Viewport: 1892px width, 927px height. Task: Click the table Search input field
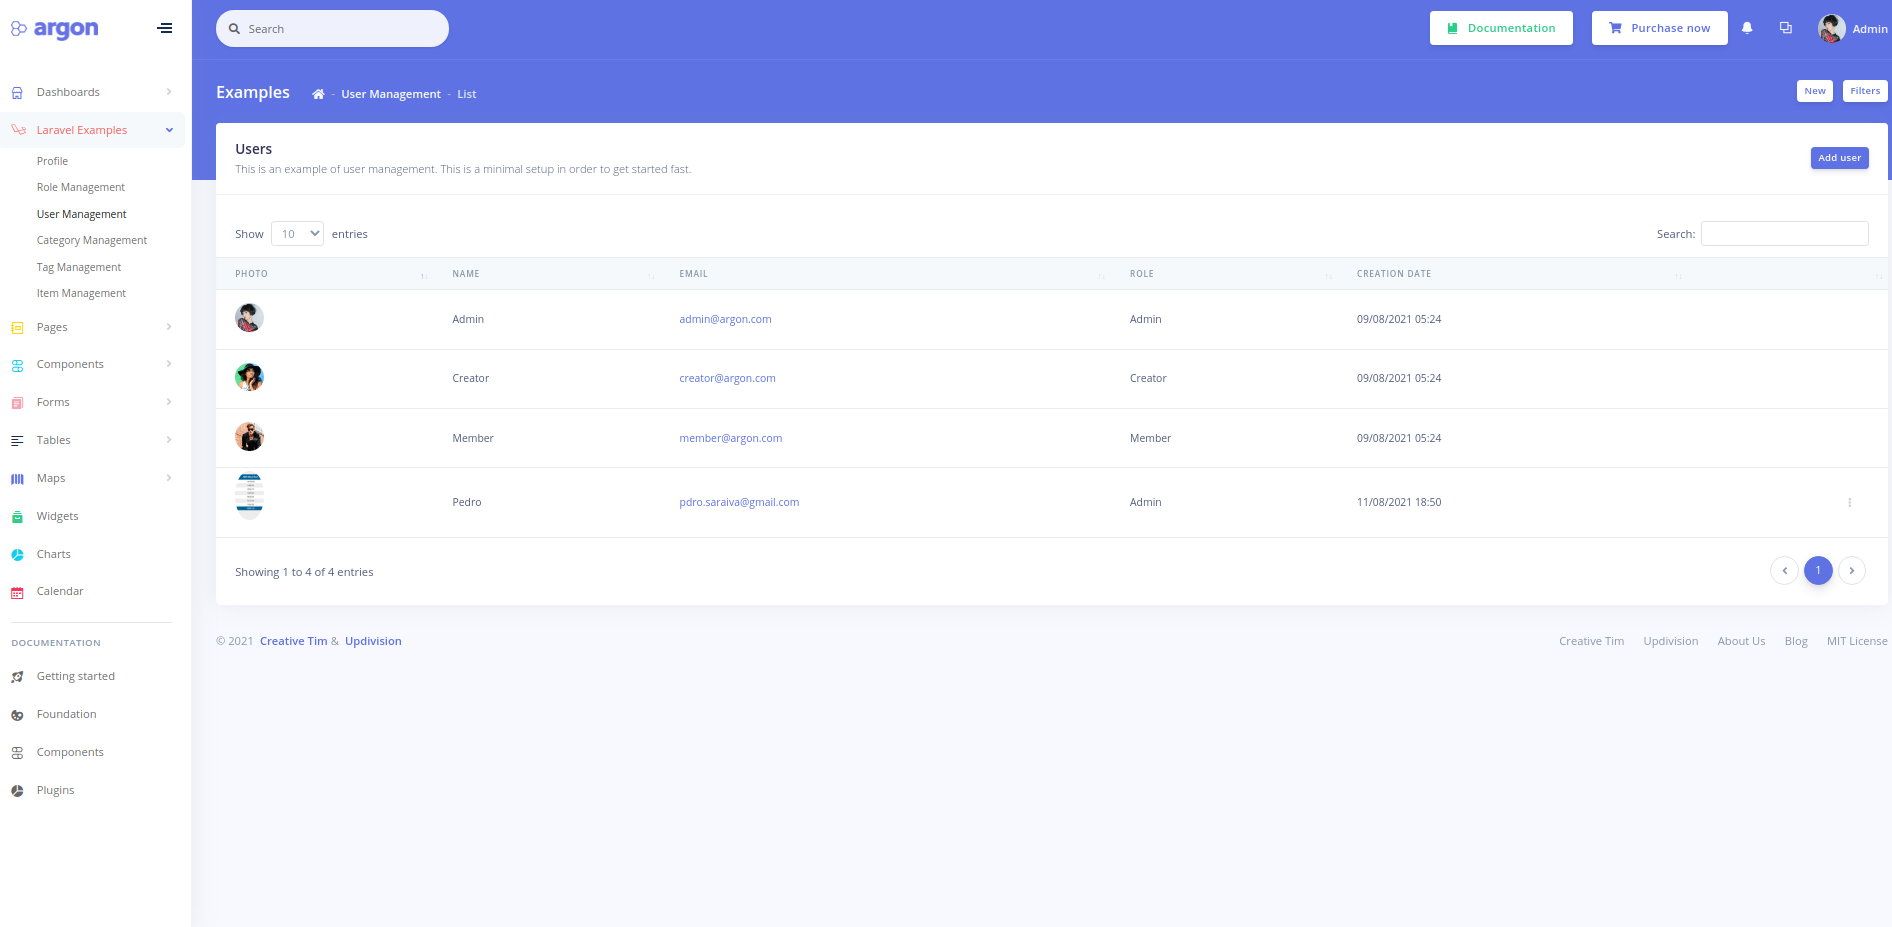pyautogui.click(x=1784, y=234)
